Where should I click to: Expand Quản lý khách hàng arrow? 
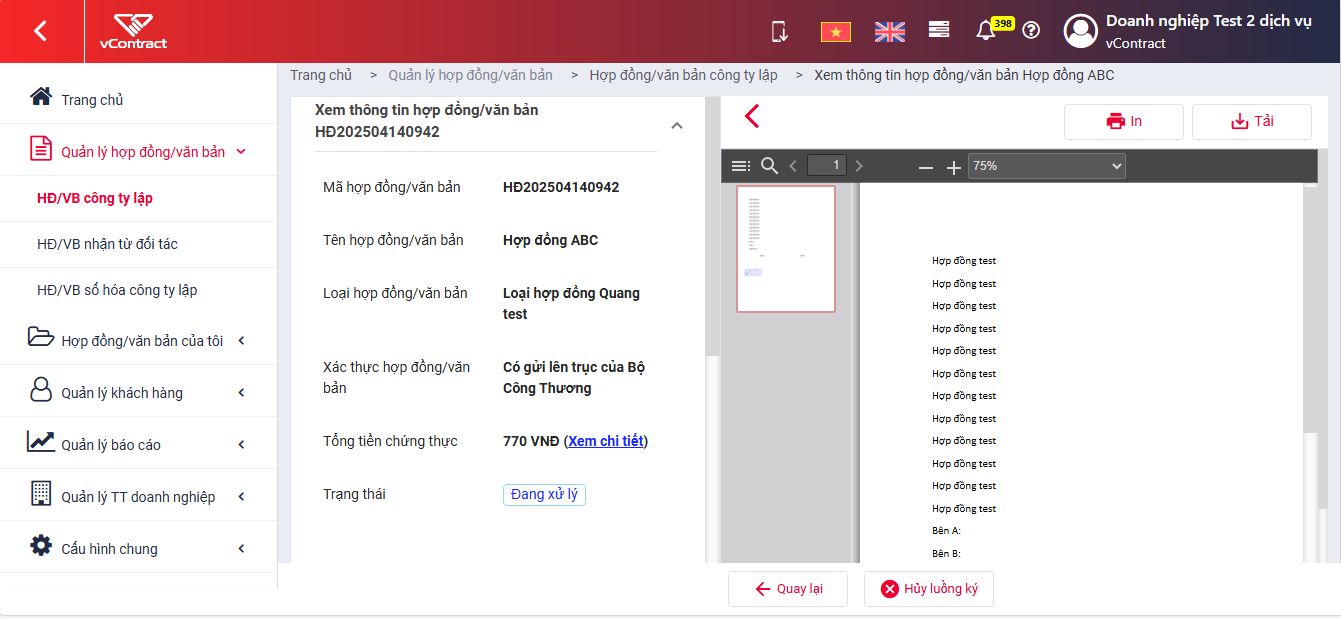tap(241, 393)
